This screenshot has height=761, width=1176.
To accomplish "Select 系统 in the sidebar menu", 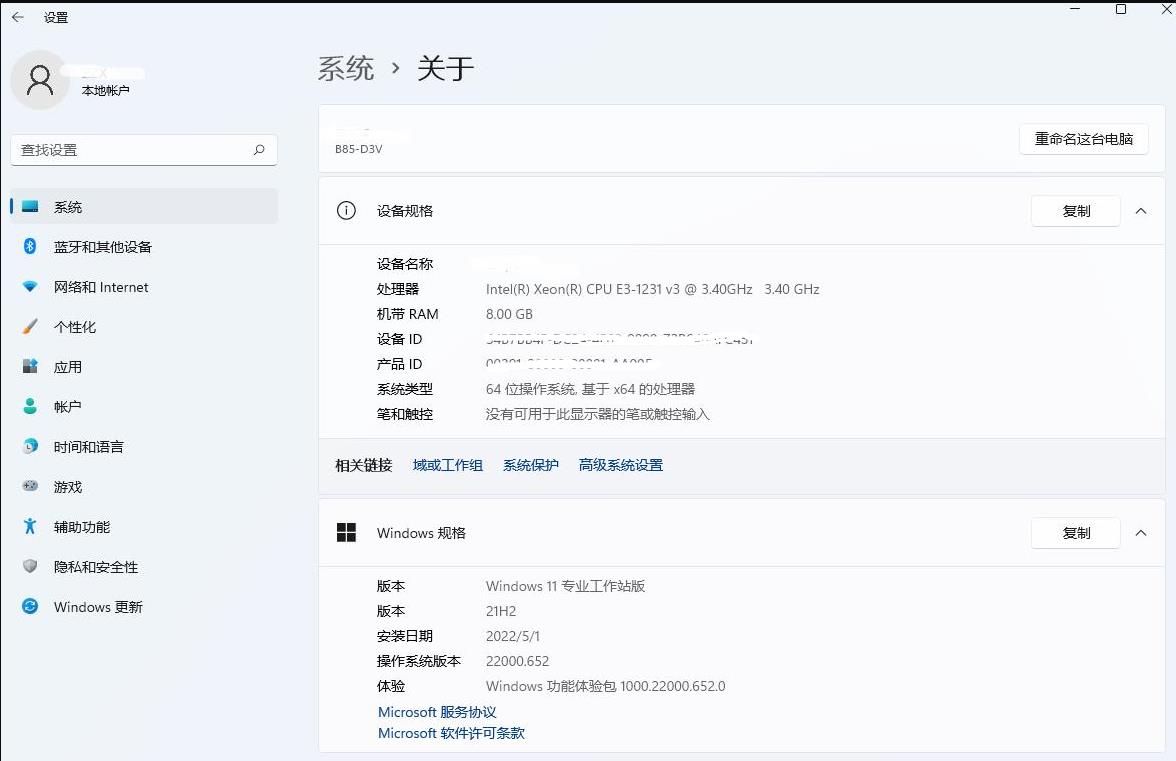I will [68, 207].
